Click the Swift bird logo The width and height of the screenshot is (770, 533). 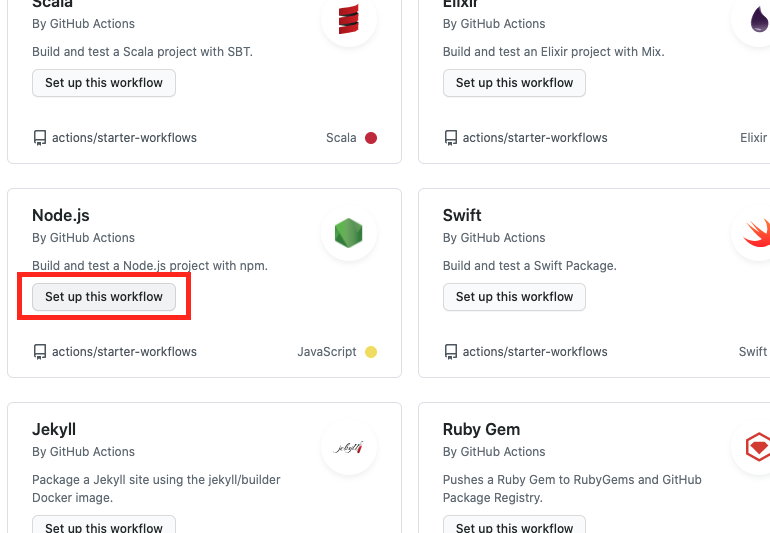[x=757, y=234]
